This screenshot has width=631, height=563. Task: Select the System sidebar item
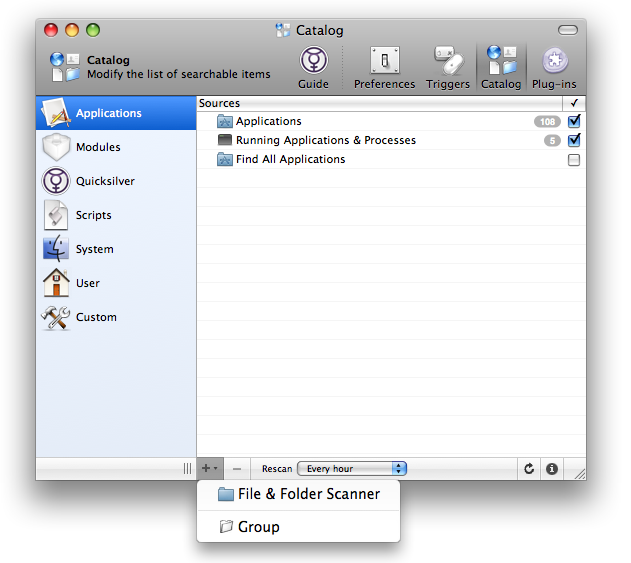point(116,249)
